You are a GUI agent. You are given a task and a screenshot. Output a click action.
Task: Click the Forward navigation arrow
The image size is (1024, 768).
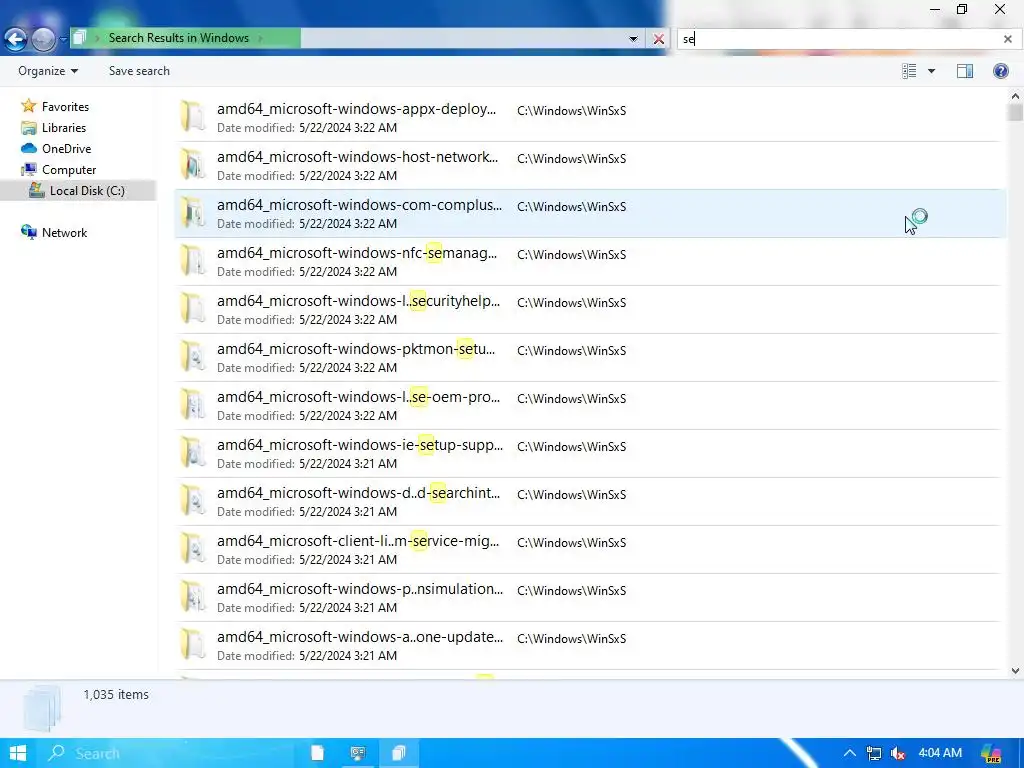(43, 39)
